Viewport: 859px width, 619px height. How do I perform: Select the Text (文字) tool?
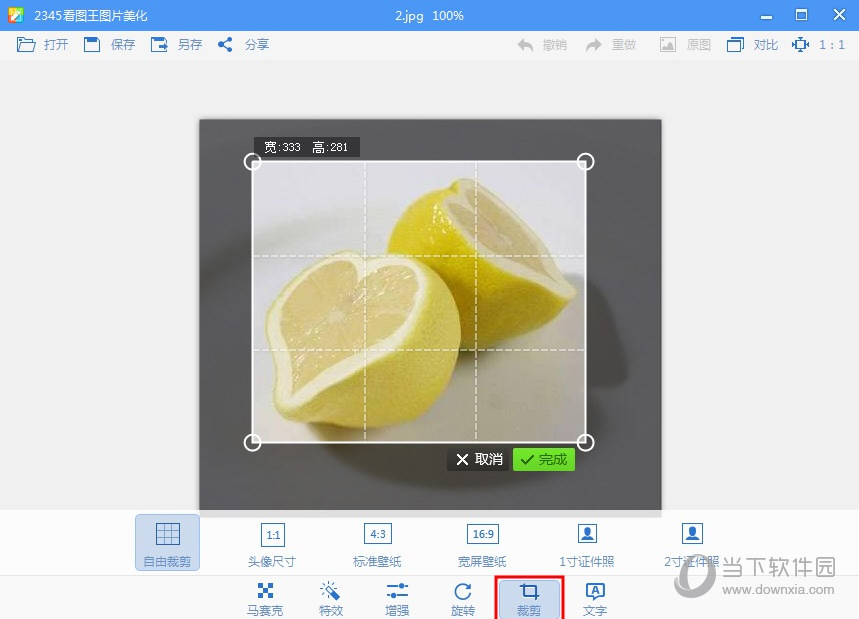coord(595,598)
